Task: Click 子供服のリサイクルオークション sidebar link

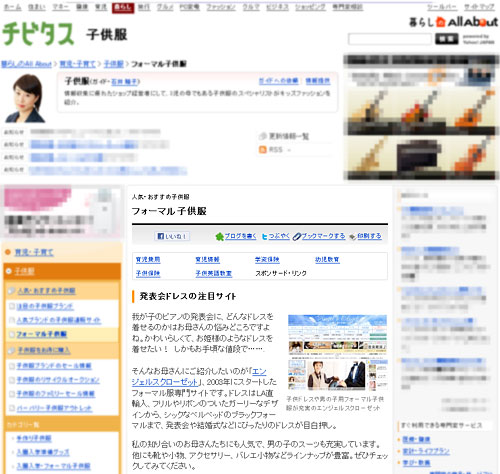Action: pos(58,380)
